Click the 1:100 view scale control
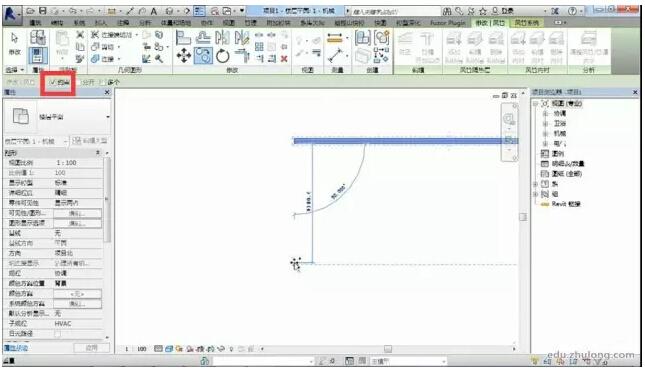 click(136, 349)
